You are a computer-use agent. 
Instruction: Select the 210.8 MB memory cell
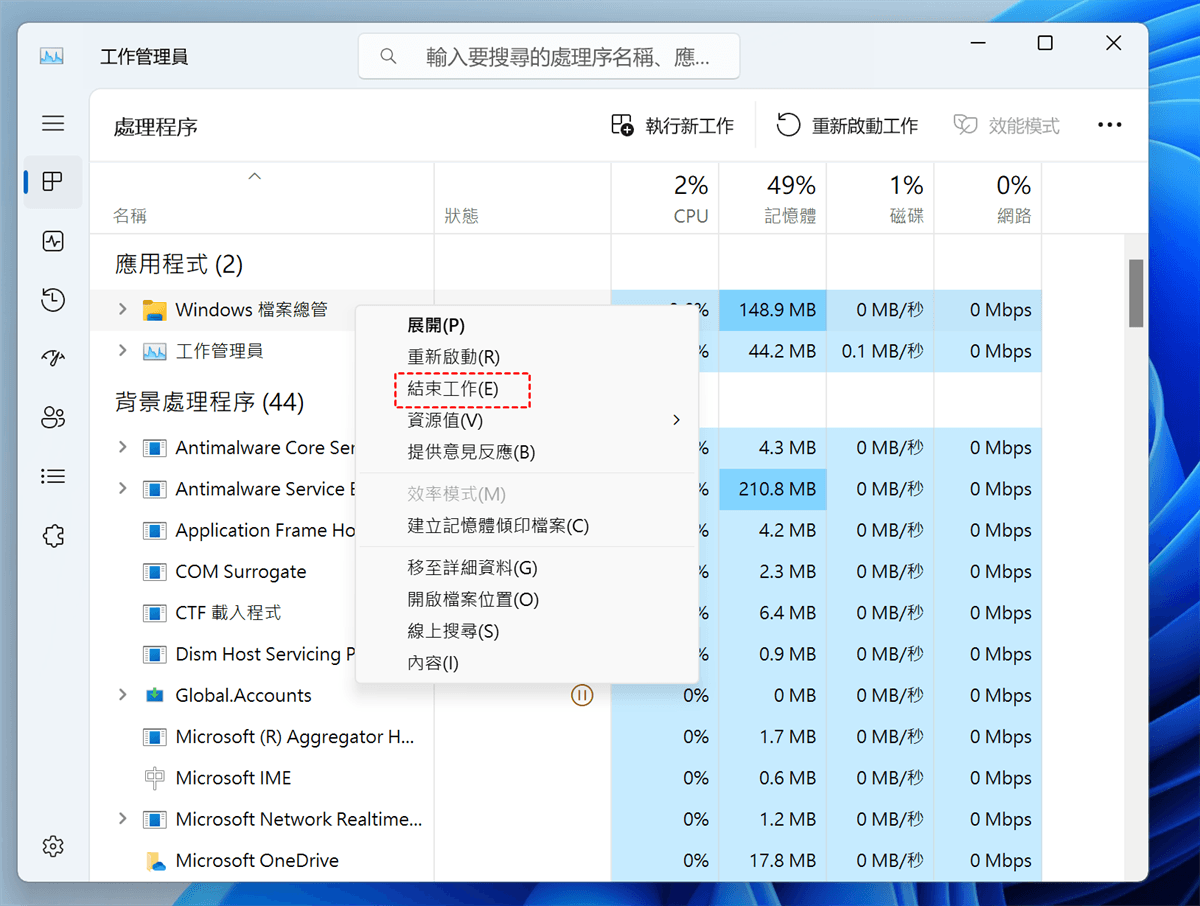tap(773, 489)
